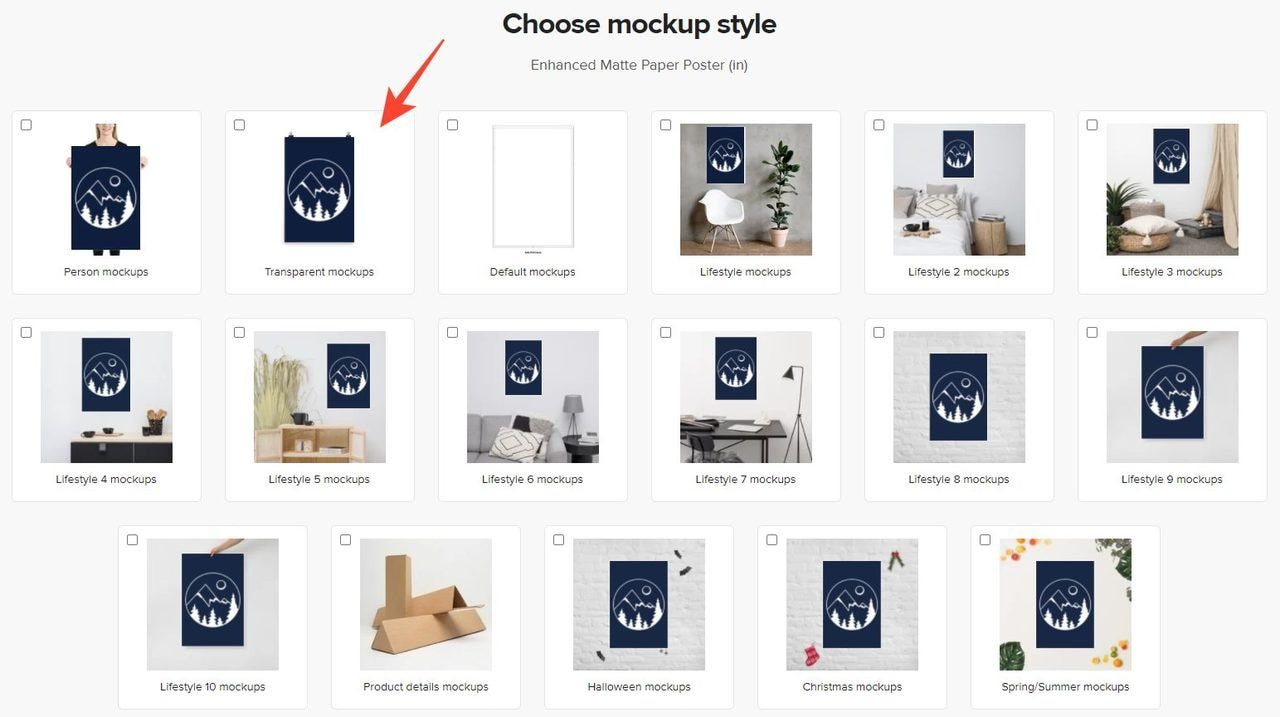Click the Lifestyle 10 mockups label

213,687
